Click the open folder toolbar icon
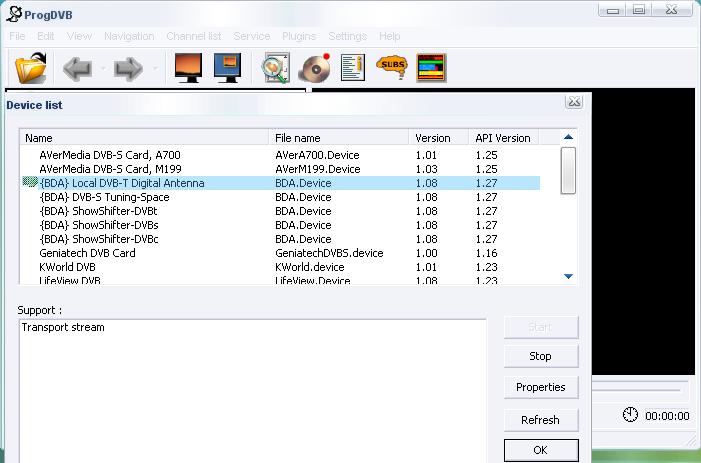The height and width of the screenshot is (463, 701). [31, 68]
